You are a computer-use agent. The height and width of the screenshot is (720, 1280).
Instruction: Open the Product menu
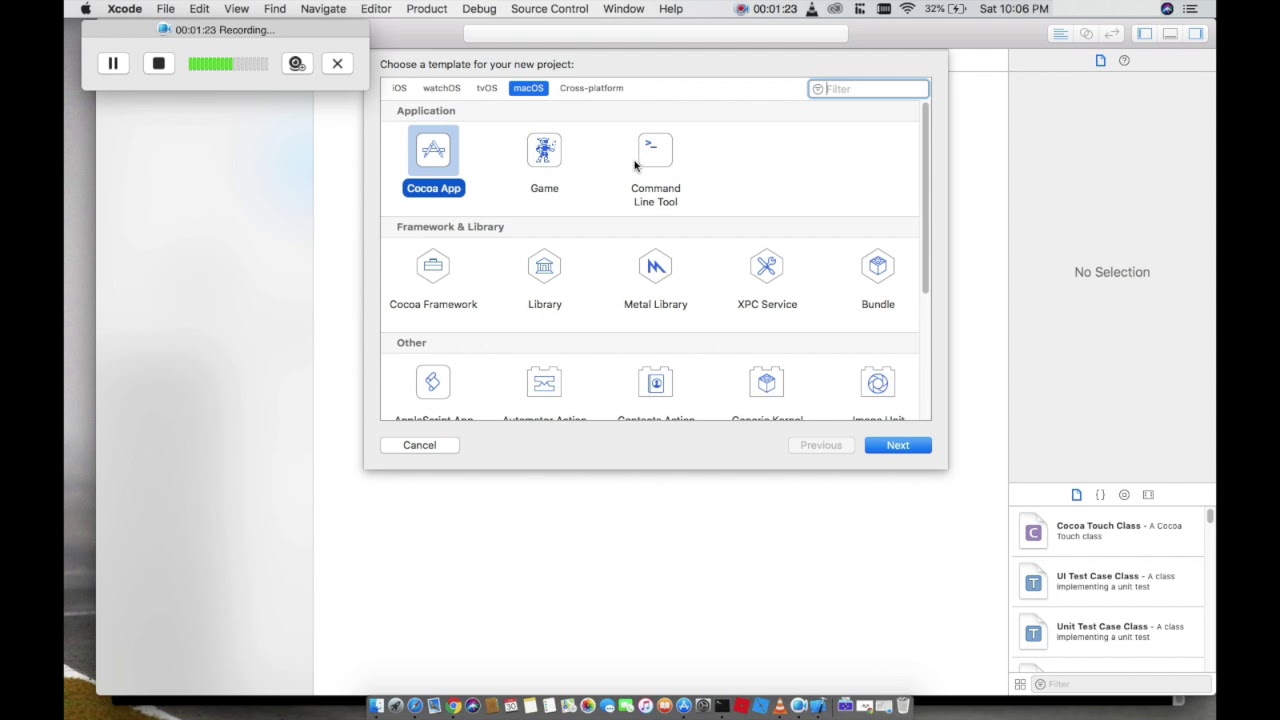(x=427, y=9)
